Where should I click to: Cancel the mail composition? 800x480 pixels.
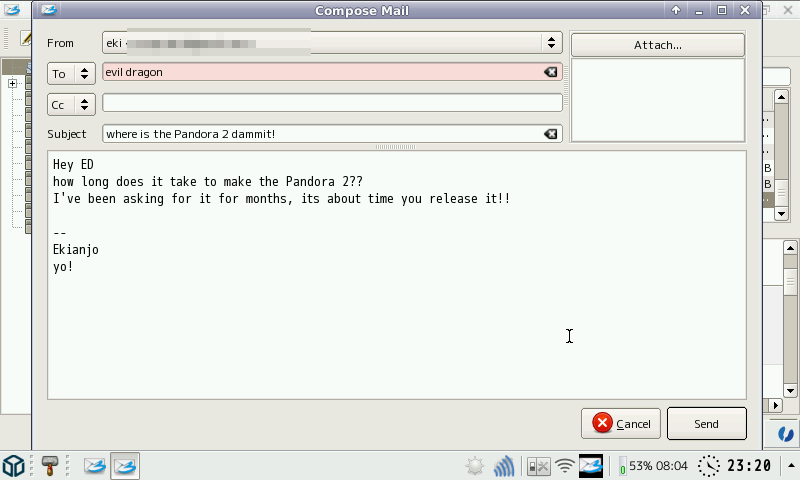tap(620, 424)
